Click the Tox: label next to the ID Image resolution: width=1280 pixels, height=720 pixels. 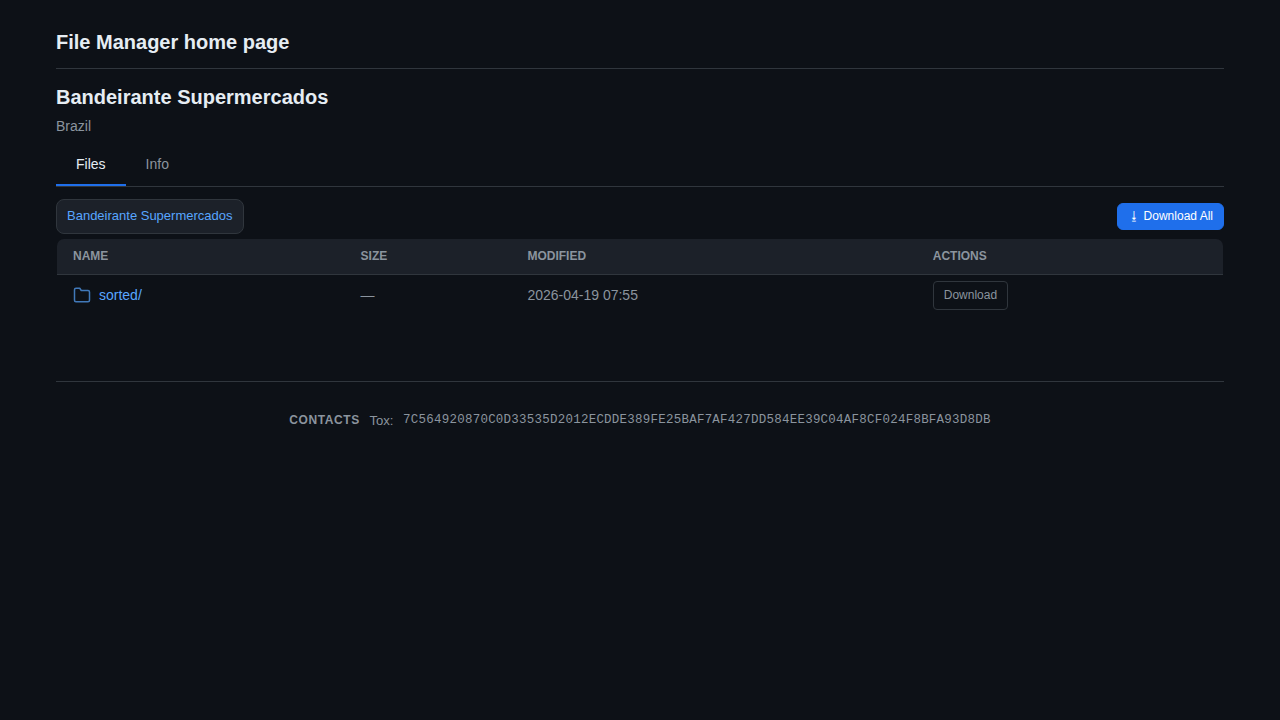point(381,421)
